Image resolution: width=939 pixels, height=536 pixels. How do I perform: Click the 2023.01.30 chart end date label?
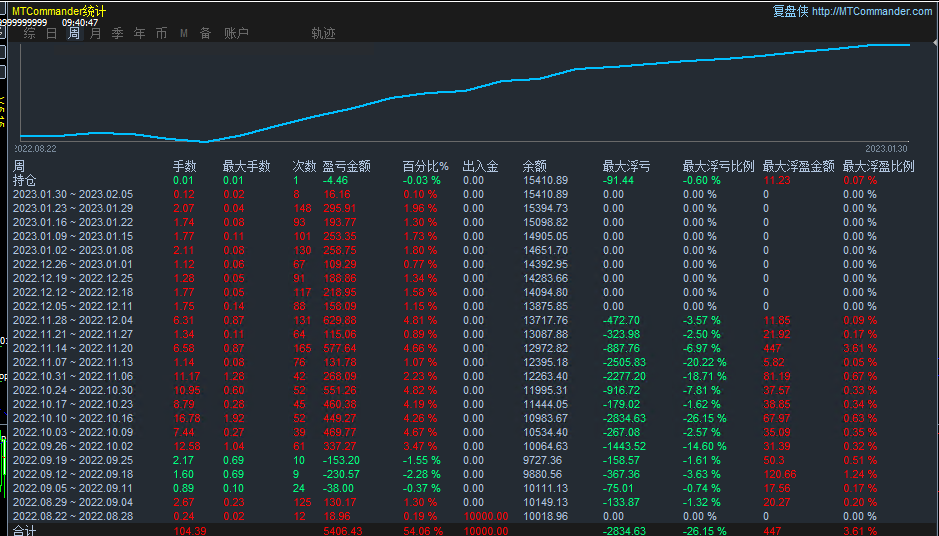coord(886,148)
